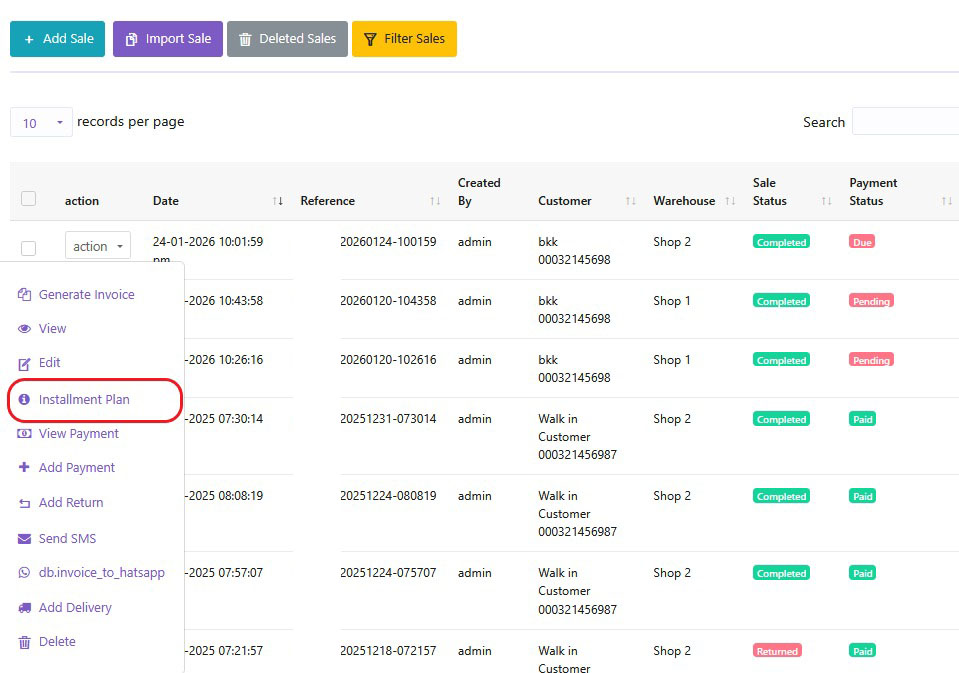
Task: Click the WhatsApp icon in menu
Action: pyautogui.click(x=25, y=573)
